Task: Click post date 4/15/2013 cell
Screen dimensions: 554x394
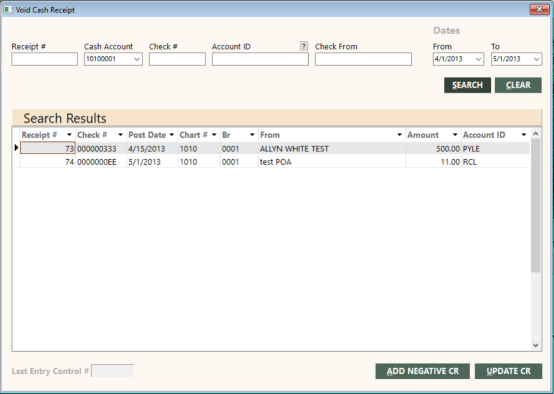Action: (152, 149)
